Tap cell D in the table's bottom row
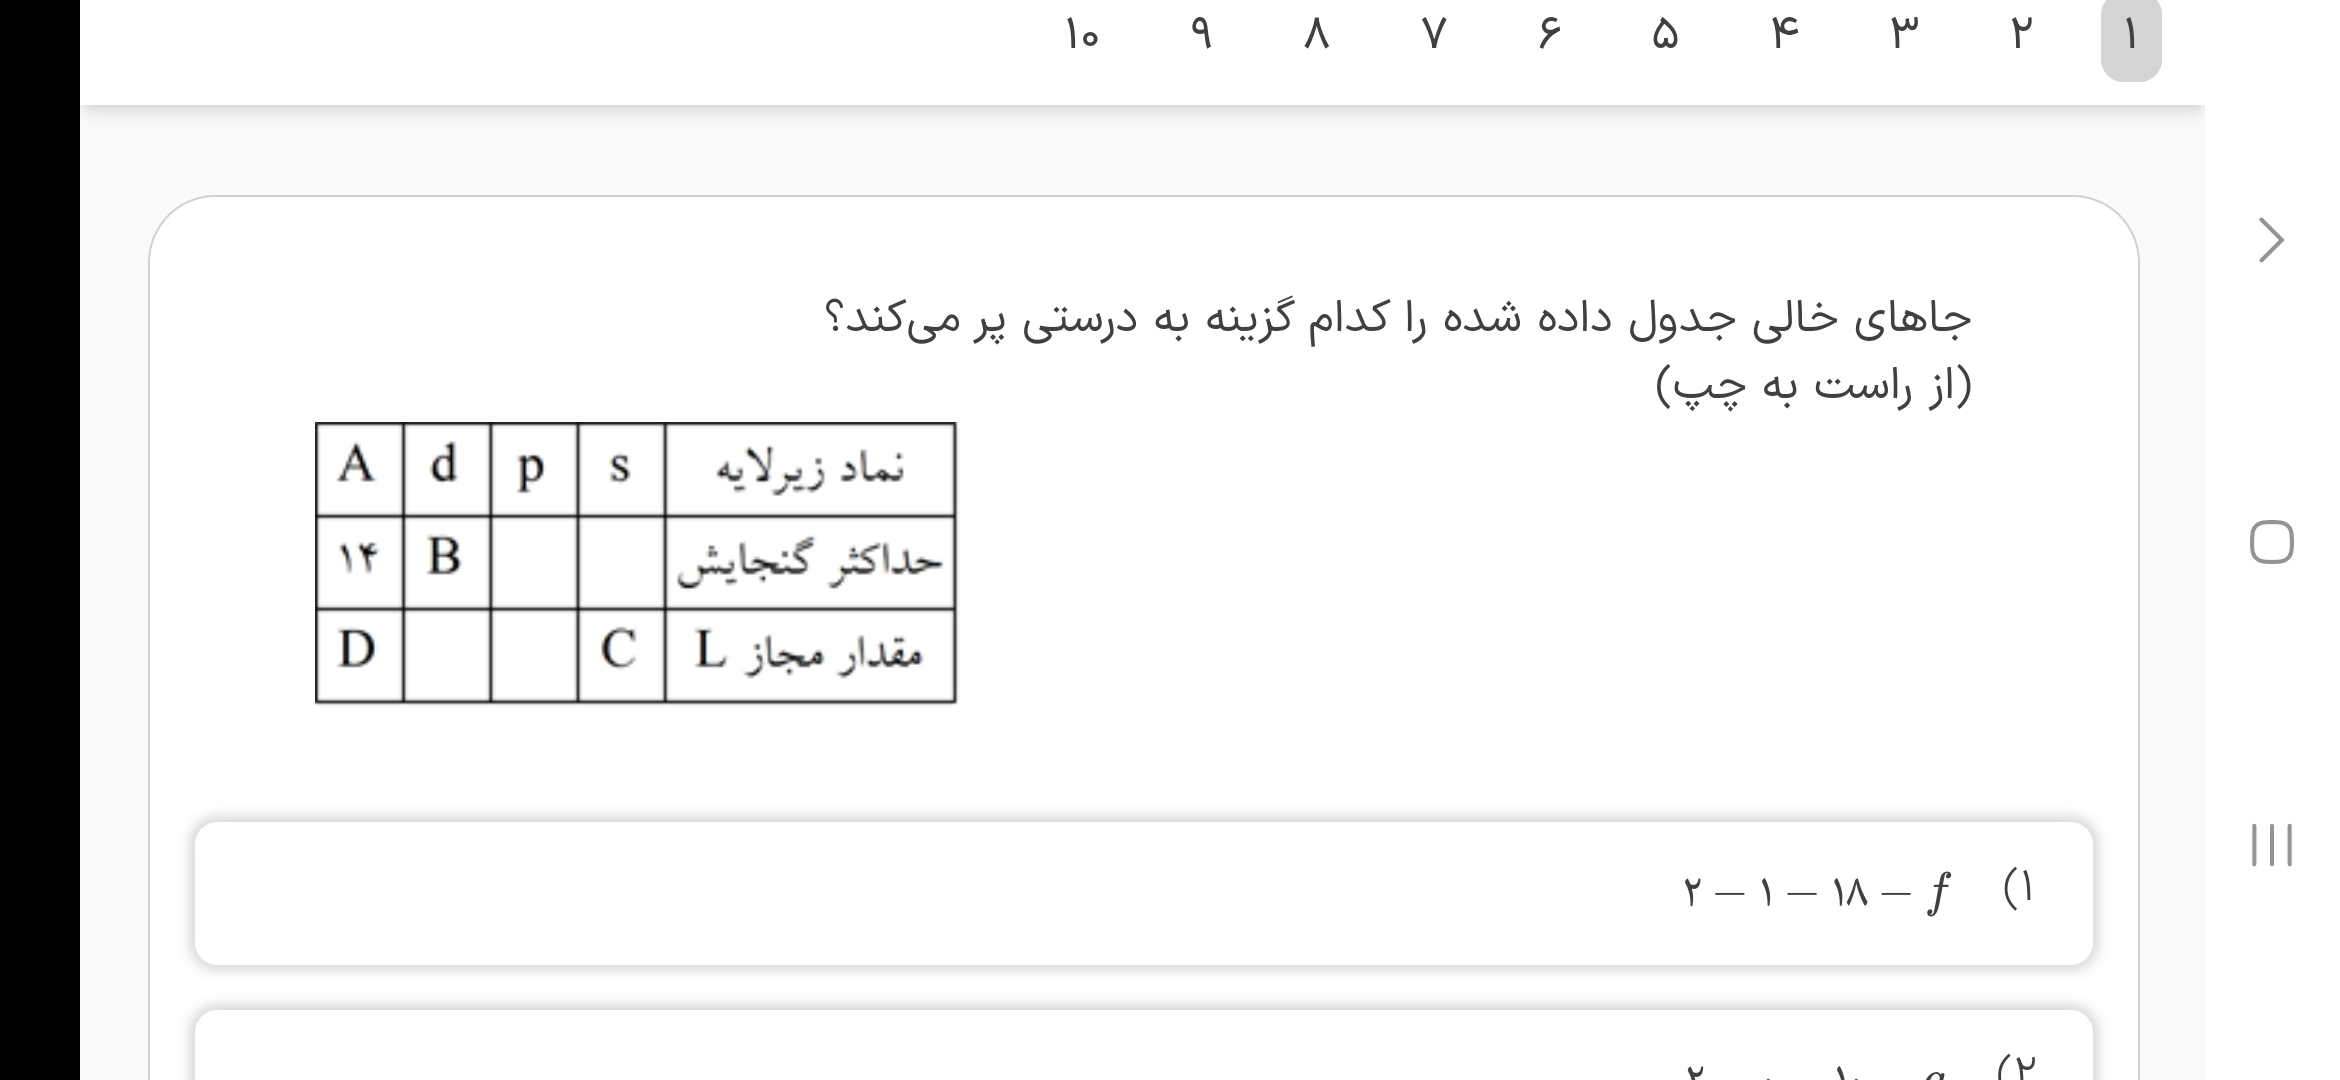 358,654
